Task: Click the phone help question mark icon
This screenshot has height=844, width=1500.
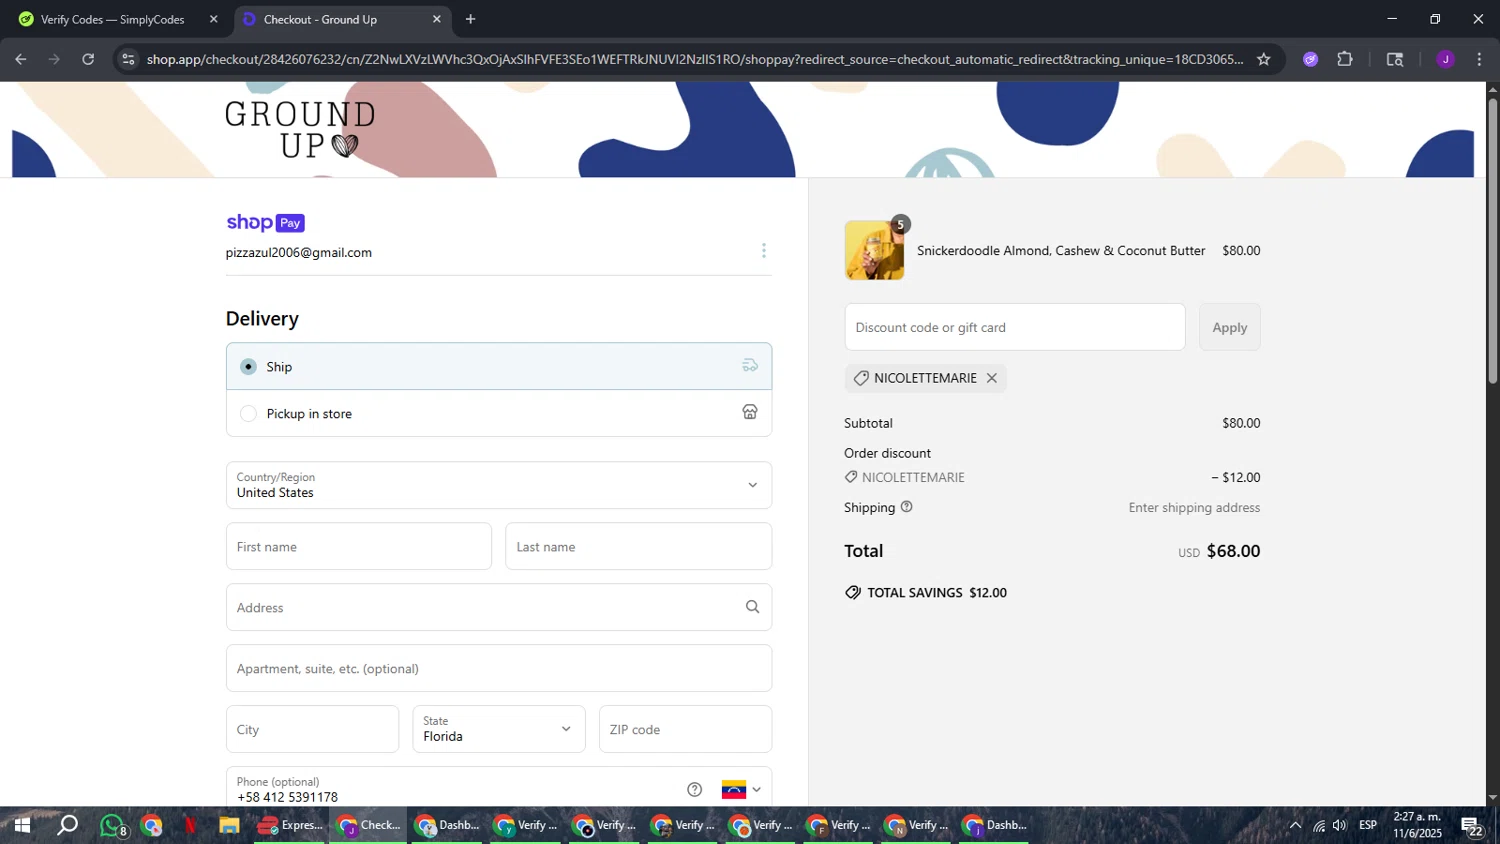Action: 695,790
